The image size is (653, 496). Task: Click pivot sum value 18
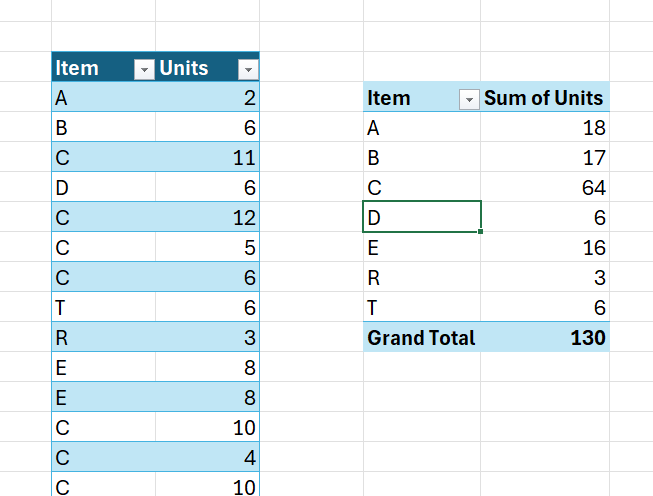[545, 127]
